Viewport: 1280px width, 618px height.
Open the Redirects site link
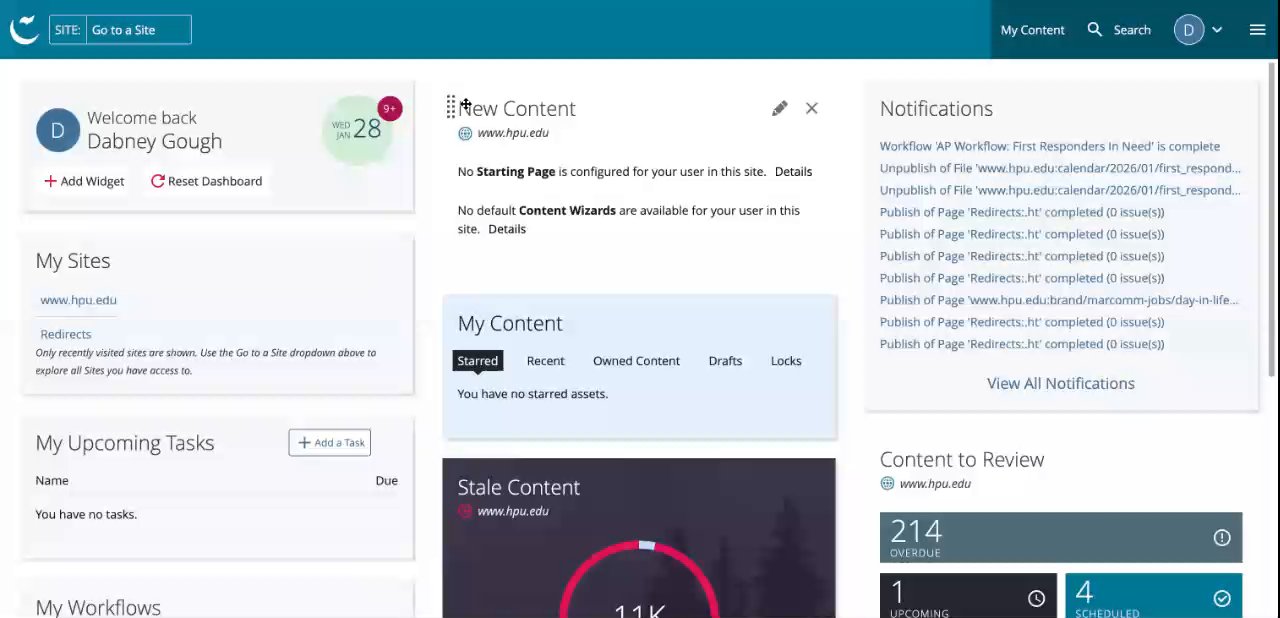pyautogui.click(x=65, y=334)
